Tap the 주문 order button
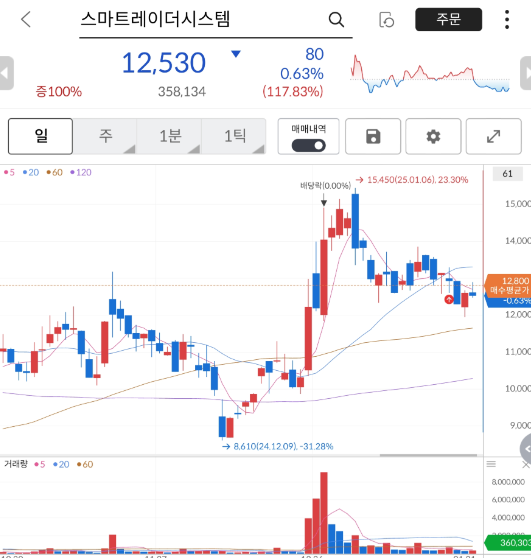Viewport: 531px width, 558px height. coord(448,19)
